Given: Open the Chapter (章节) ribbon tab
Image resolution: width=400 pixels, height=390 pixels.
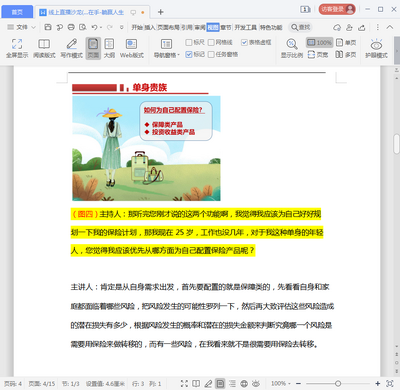Looking at the screenshot, I should click(x=226, y=27).
